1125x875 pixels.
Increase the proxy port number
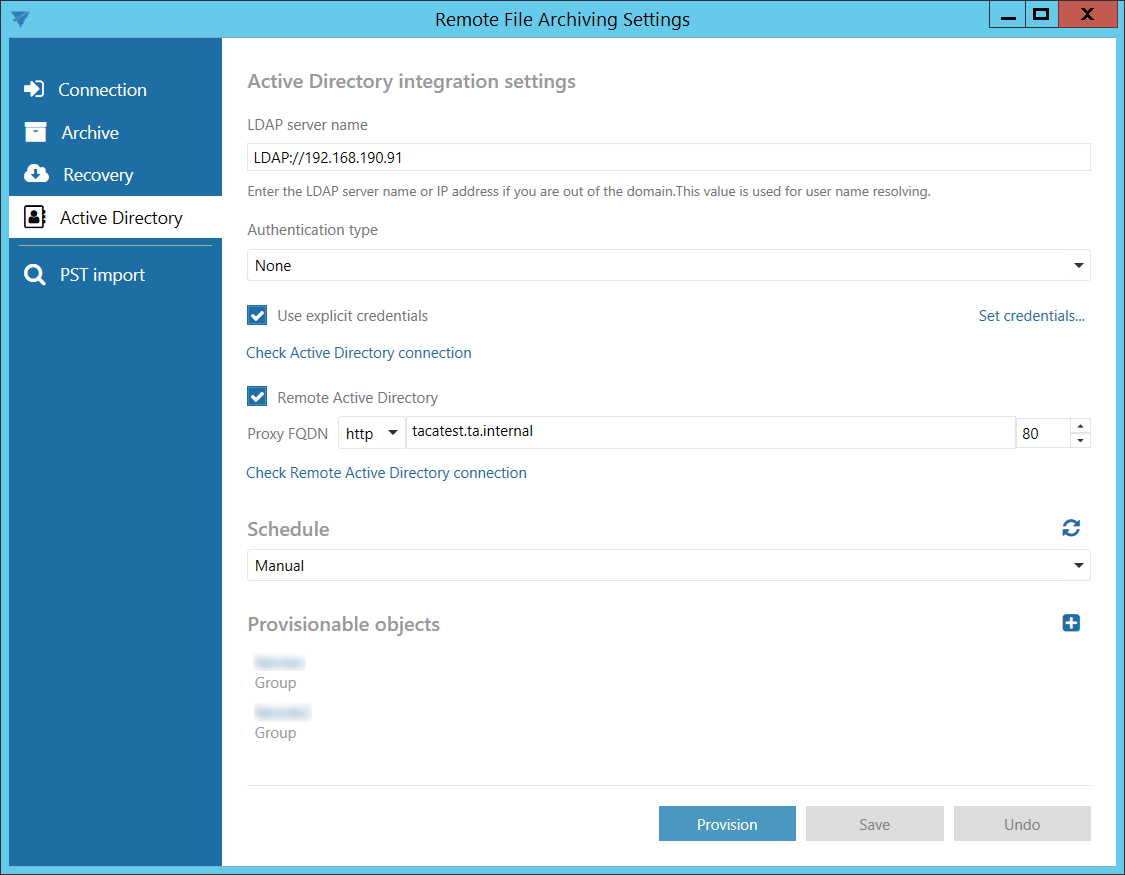(1079, 426)
